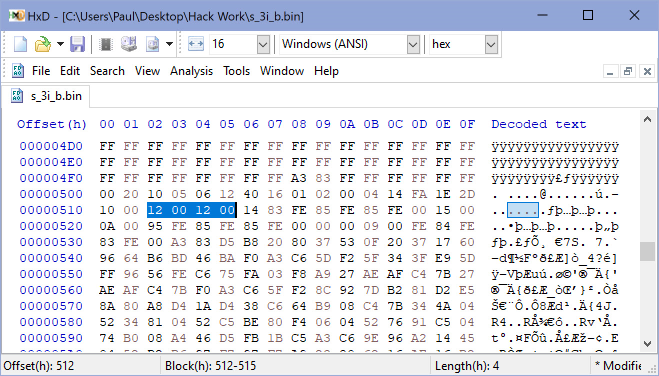Click offset row label 00000580
Viewport: 659px width, 376px height.
click(x=51, y=322)
